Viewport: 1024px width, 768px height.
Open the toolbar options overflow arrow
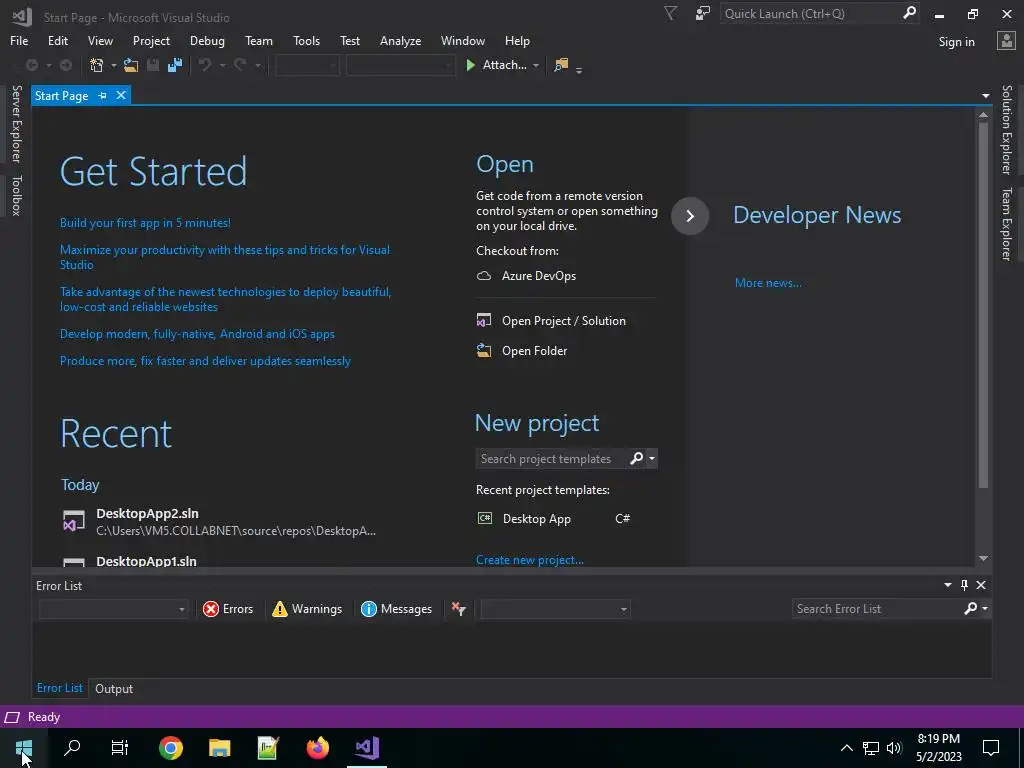[x=579, y=69]
